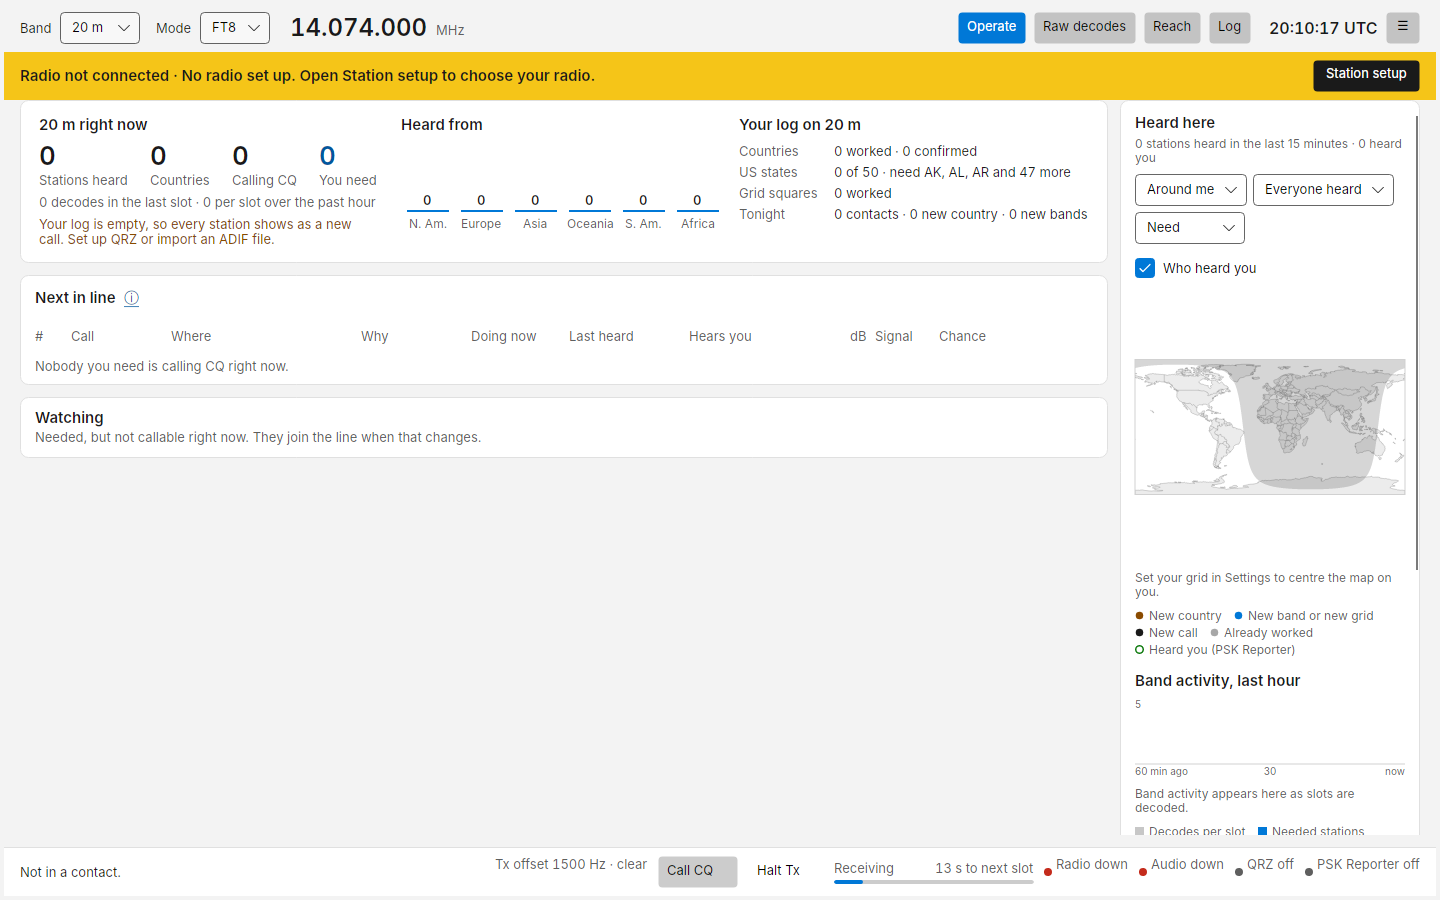Click the Hears you column header
The width and height of the screenshot is (1440, 900).
(720, 337)
